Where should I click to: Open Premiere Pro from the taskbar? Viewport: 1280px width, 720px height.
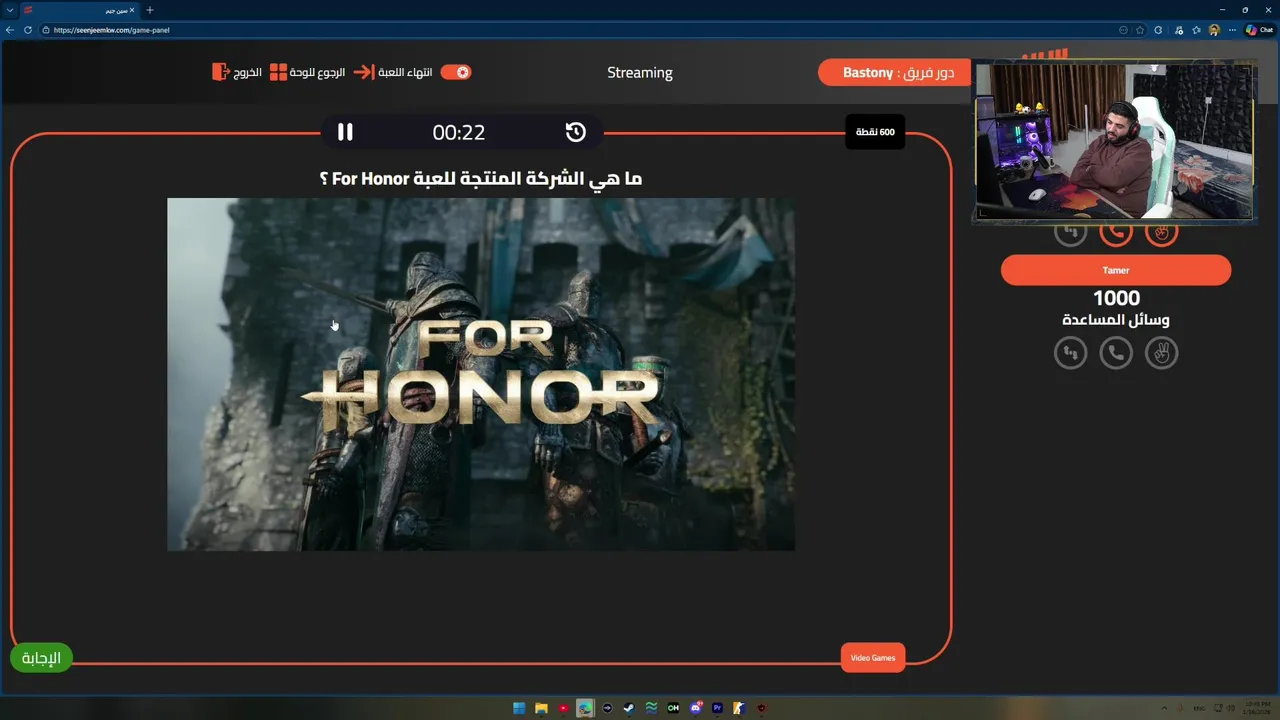pyautogui.click(x=717, y=708)
